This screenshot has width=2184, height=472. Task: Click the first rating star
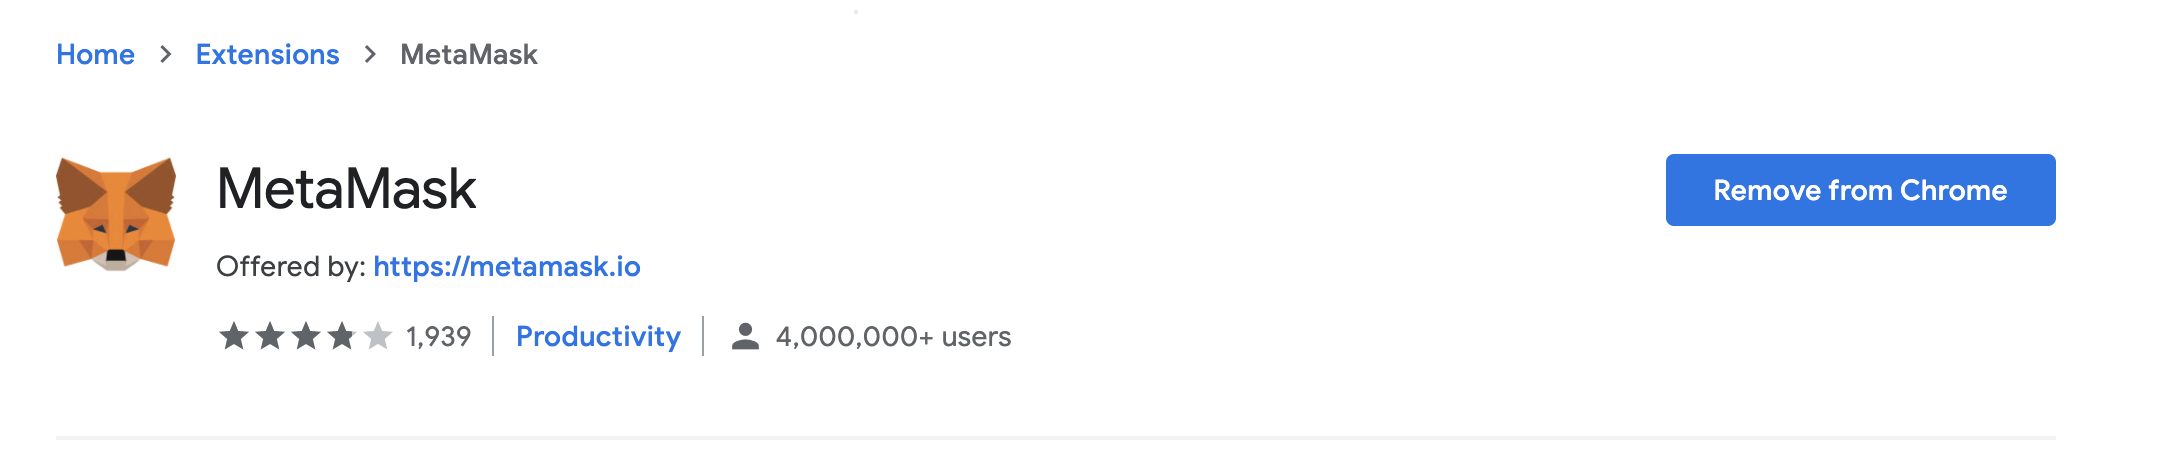click(x=234, y=336)
